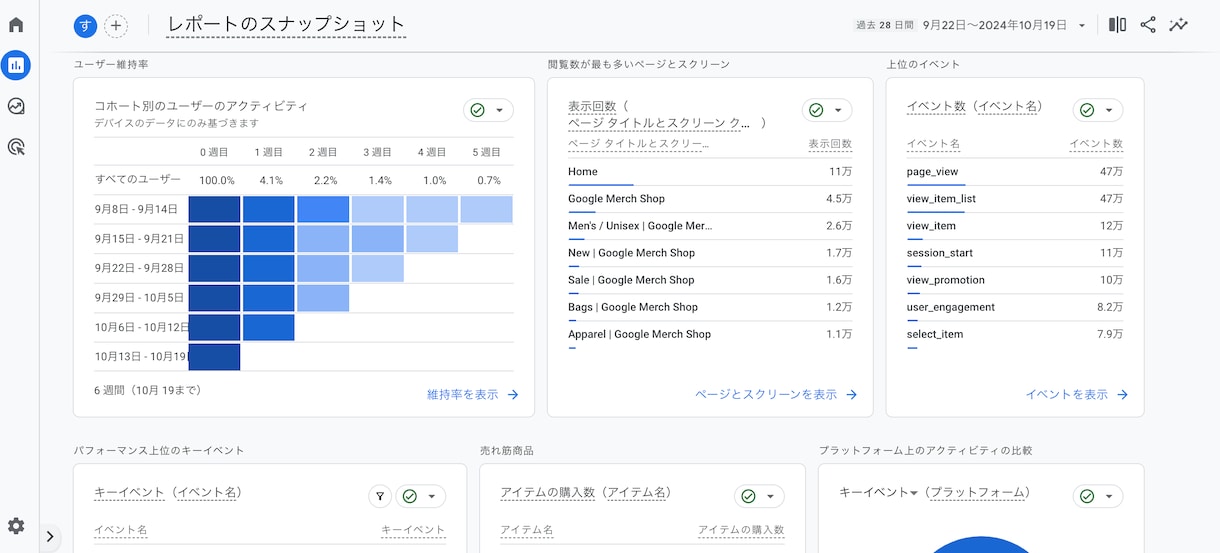Screen dimensions: 1220x553
Task: Select the New | Google Merch Shop row
Action: click(710, 253)
